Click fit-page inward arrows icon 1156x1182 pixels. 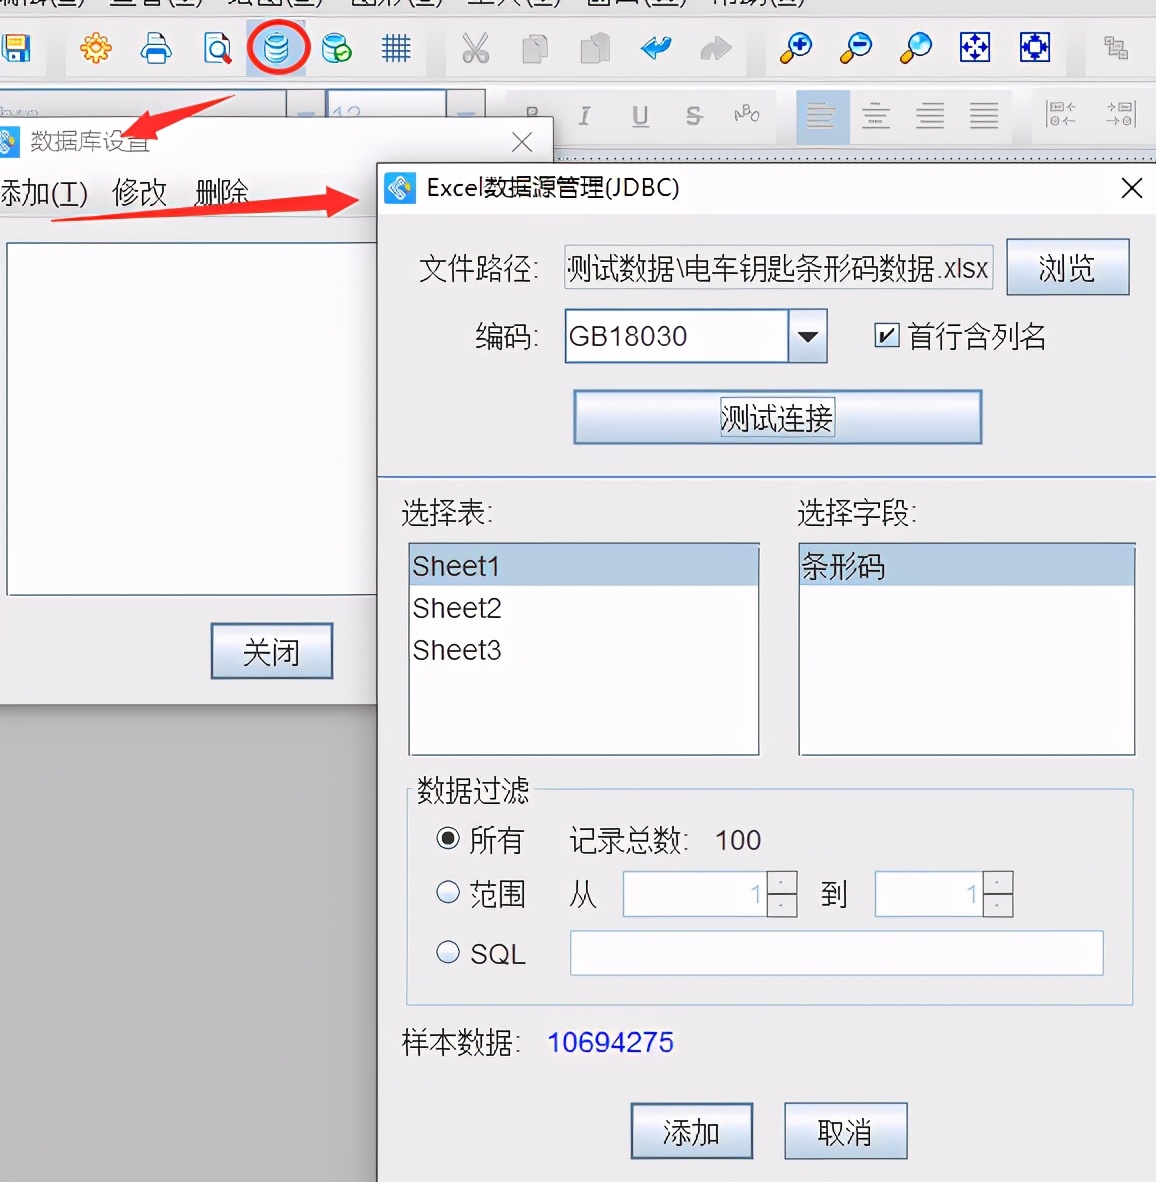coord(1035,47)
